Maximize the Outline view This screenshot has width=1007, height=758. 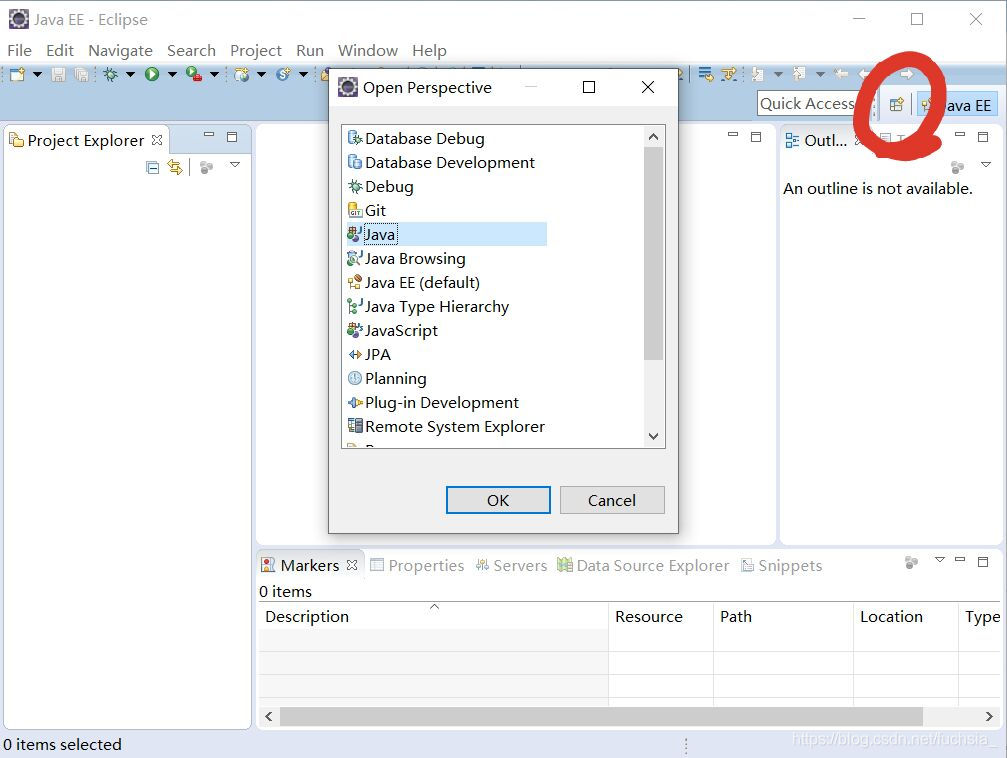pos(983,137)
